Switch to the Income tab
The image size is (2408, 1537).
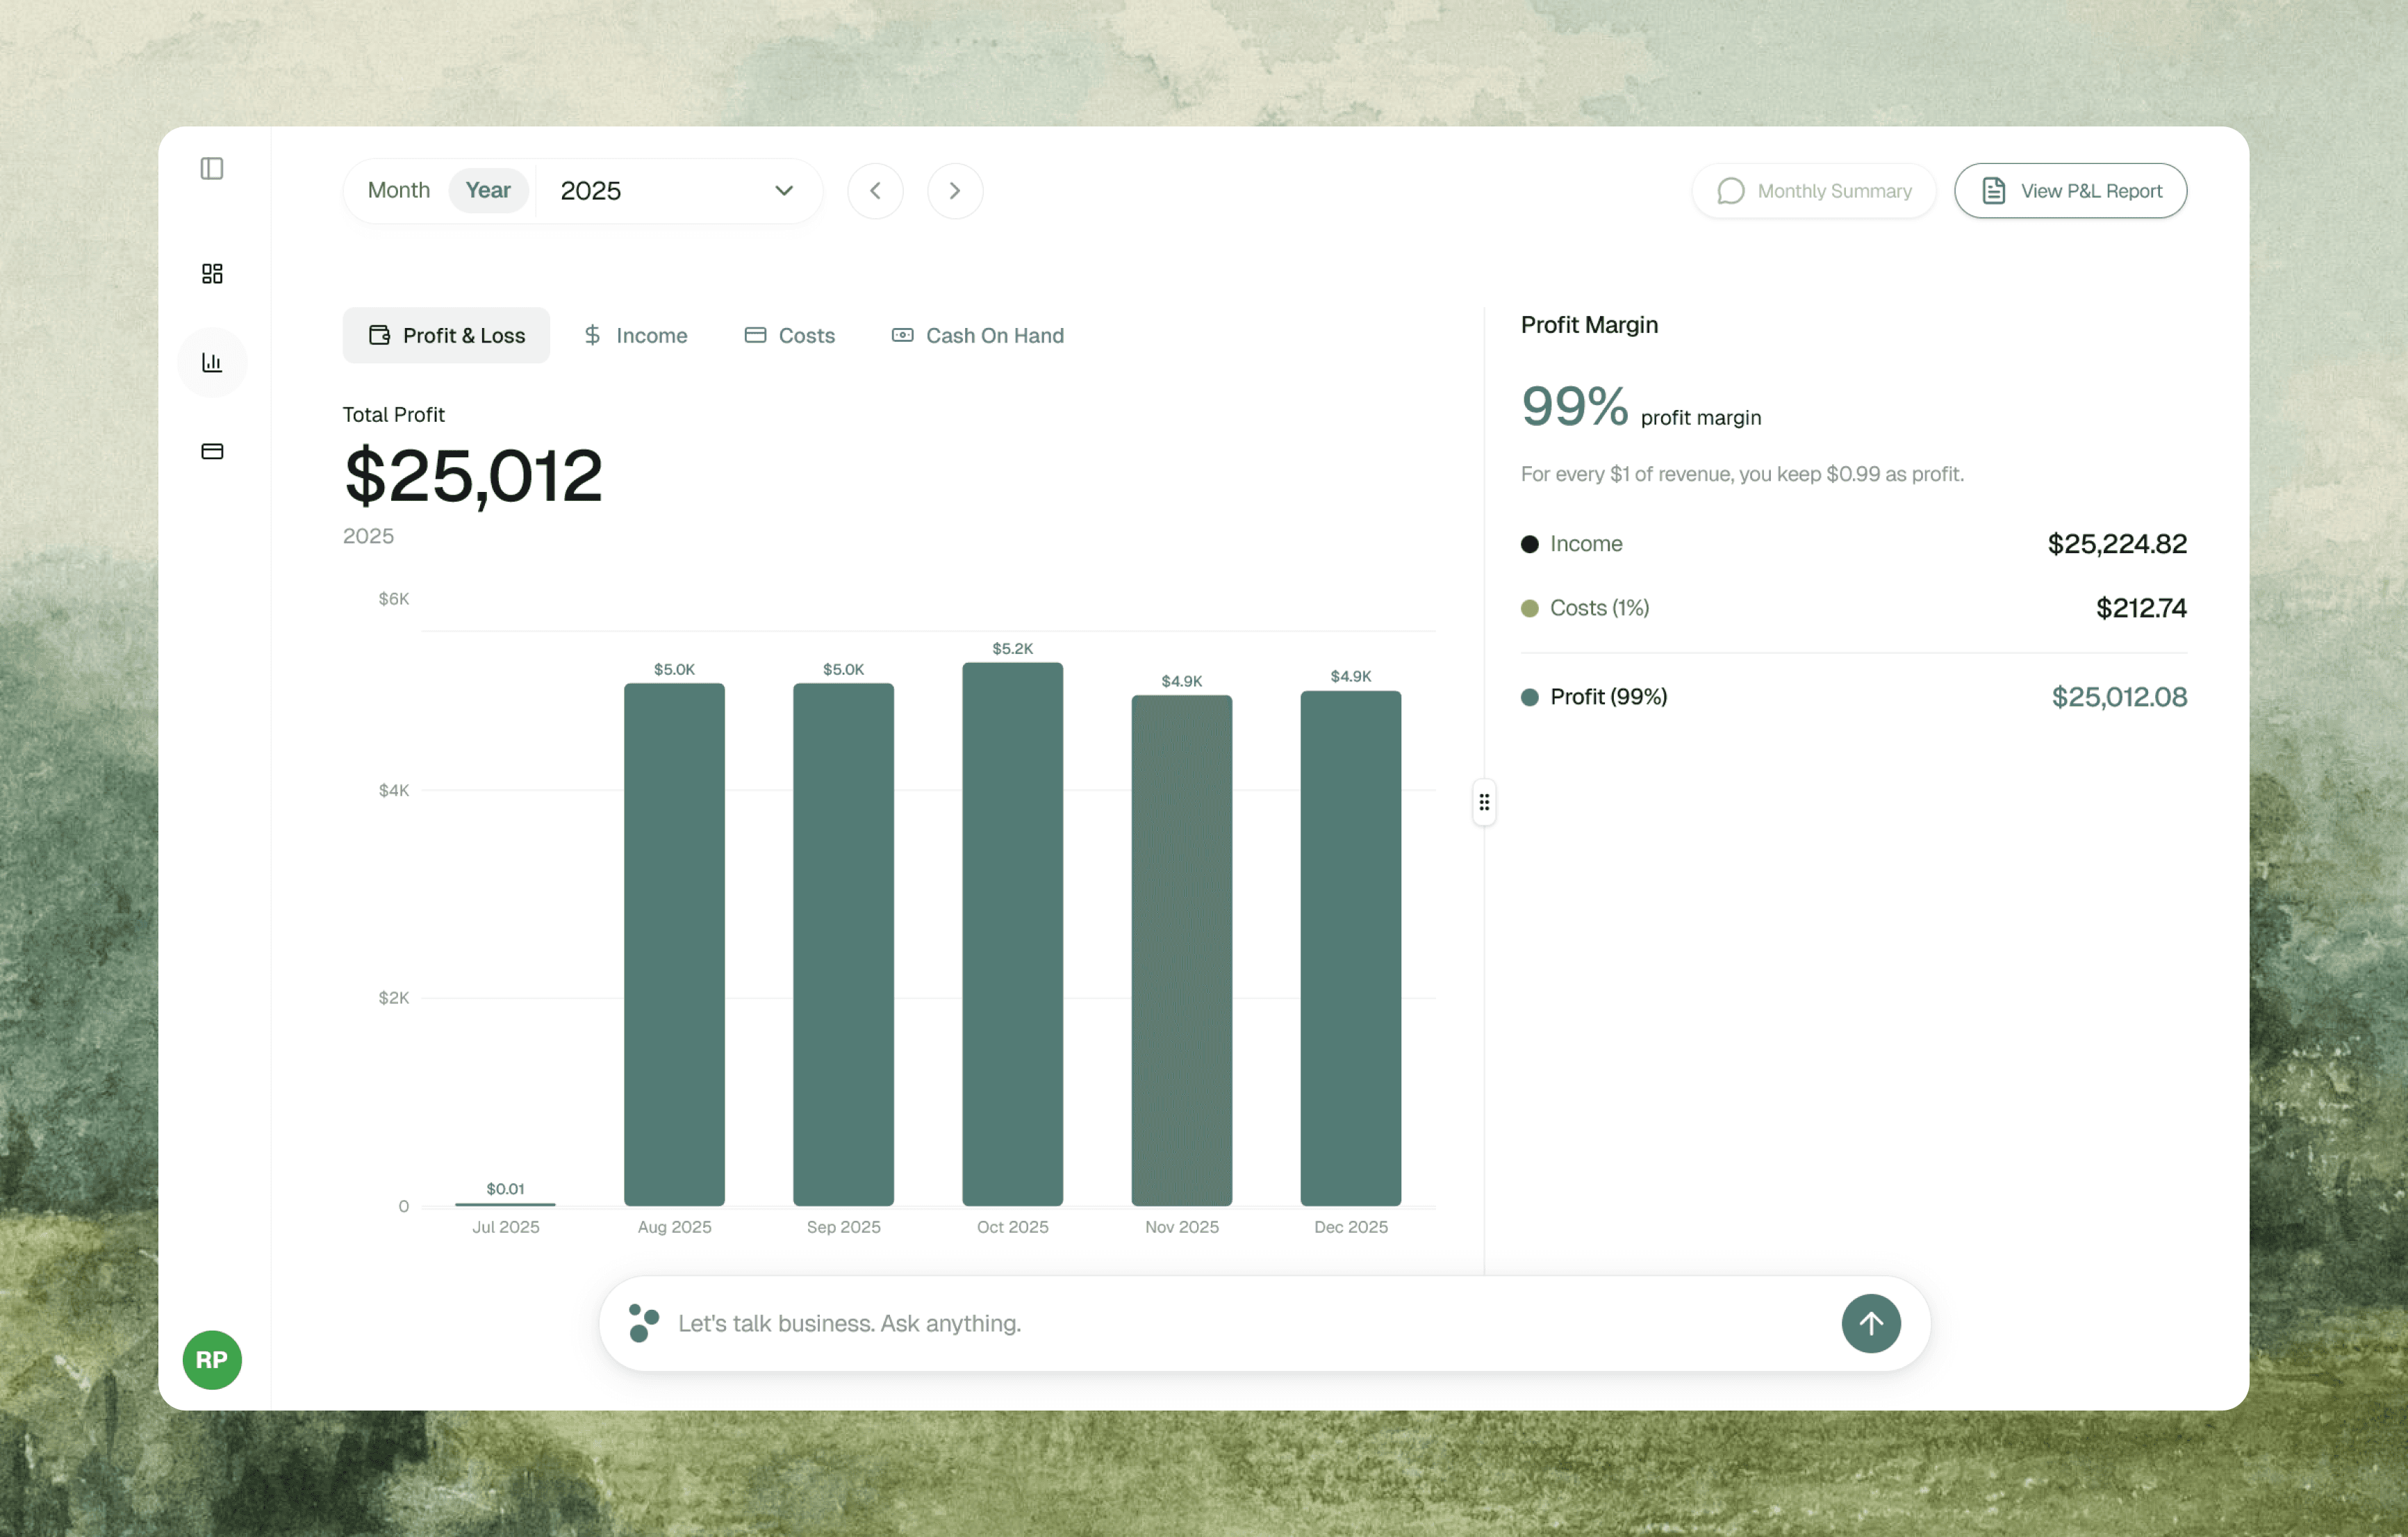636,335
